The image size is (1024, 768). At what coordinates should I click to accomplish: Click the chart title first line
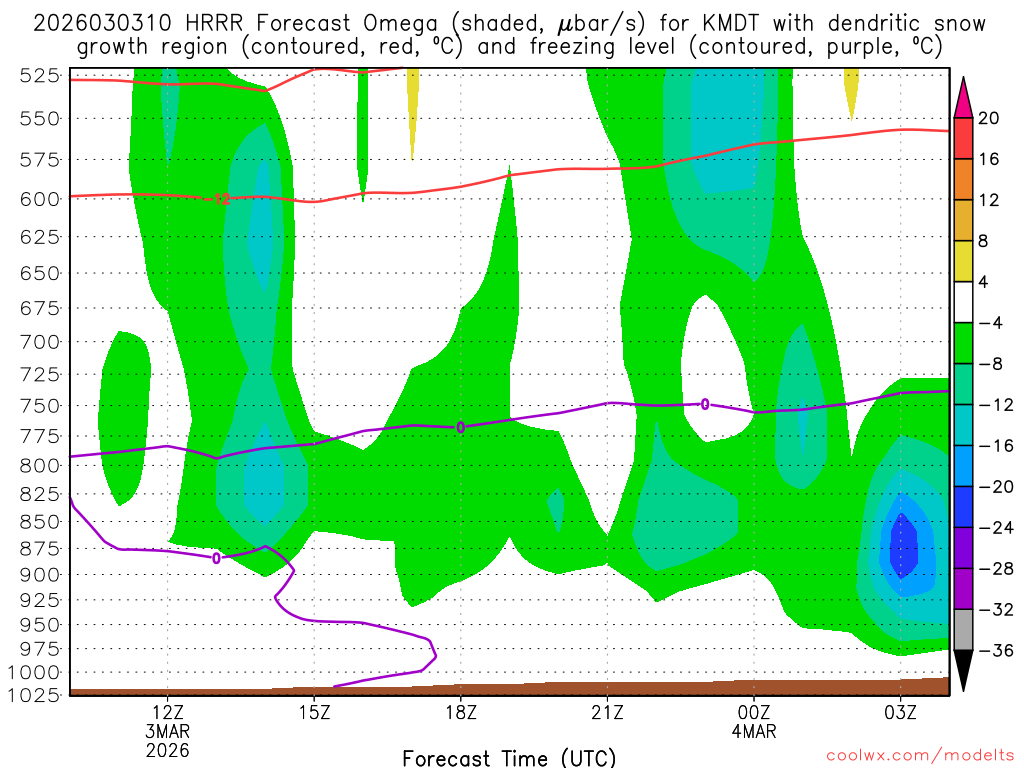pyautogui.click(x=509, y=24)
